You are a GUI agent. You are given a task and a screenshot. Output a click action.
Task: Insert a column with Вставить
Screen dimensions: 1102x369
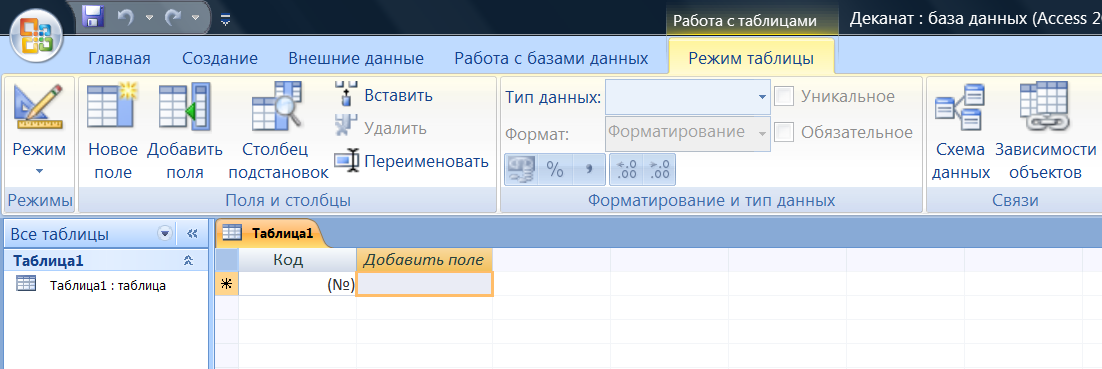click(x=384, y=95)
